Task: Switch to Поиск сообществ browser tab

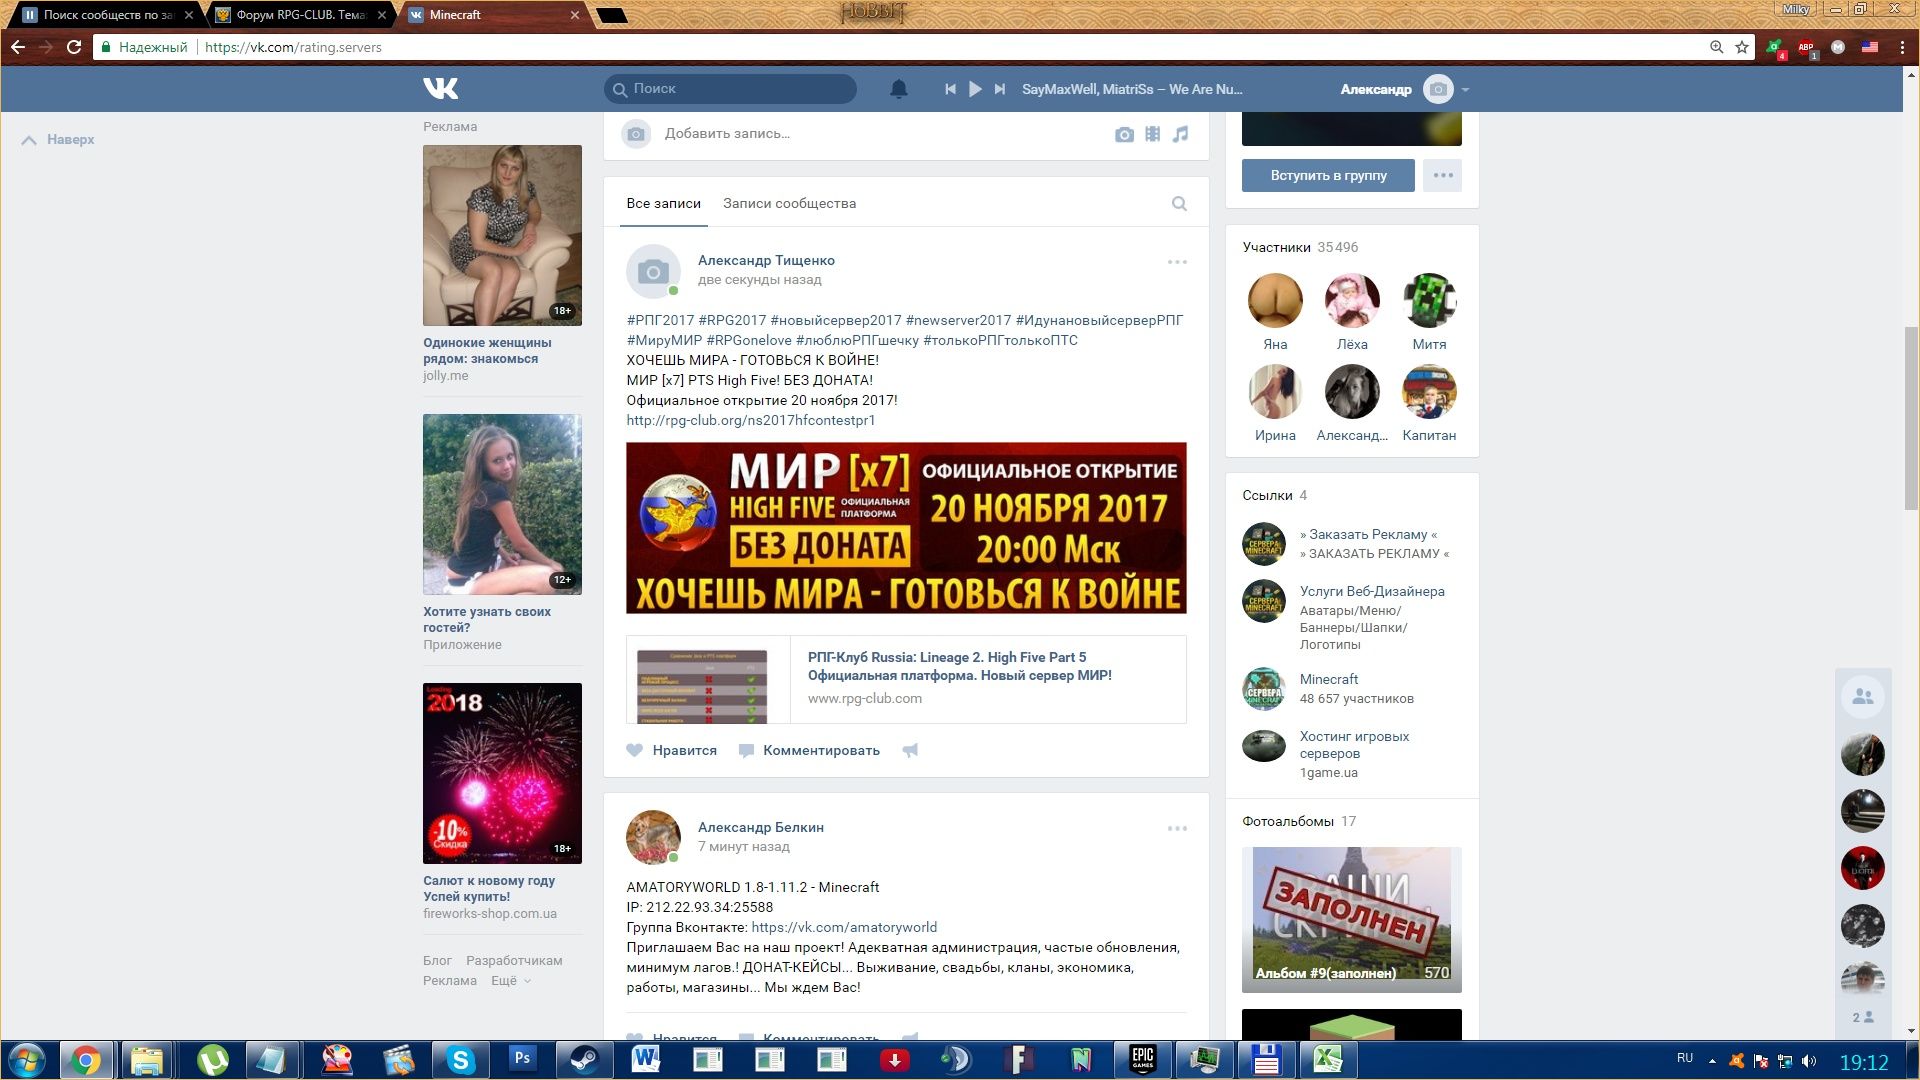Action: 106,15
